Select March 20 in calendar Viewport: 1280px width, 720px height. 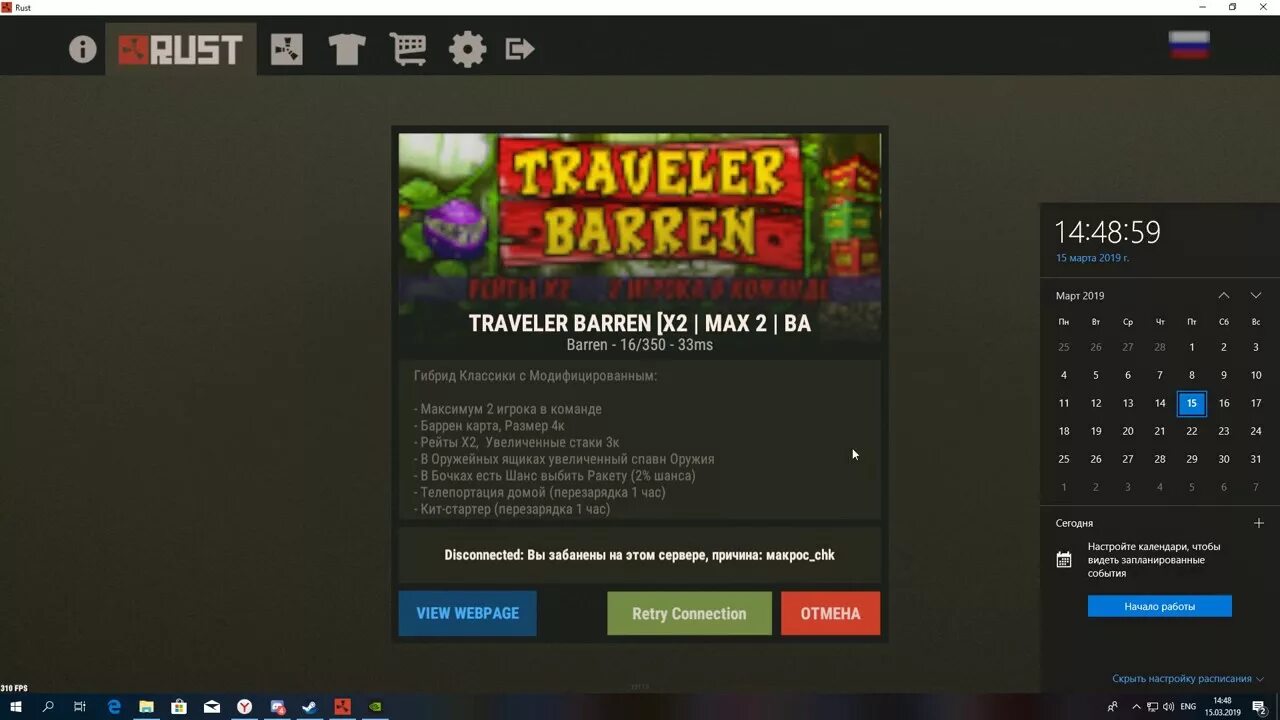(1128, 431)
